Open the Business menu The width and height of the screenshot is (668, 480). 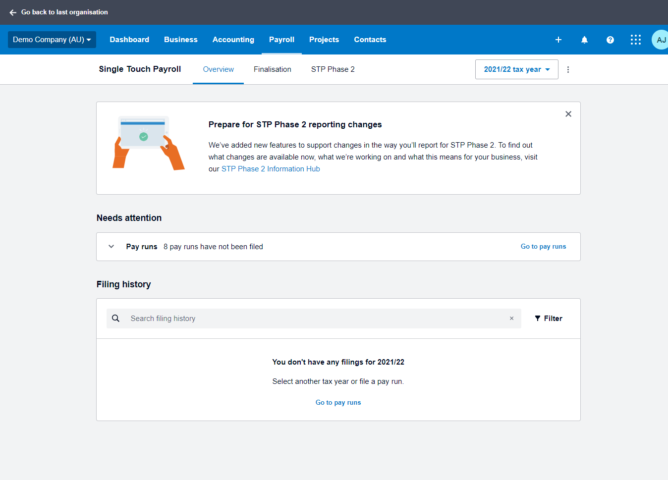181,40
